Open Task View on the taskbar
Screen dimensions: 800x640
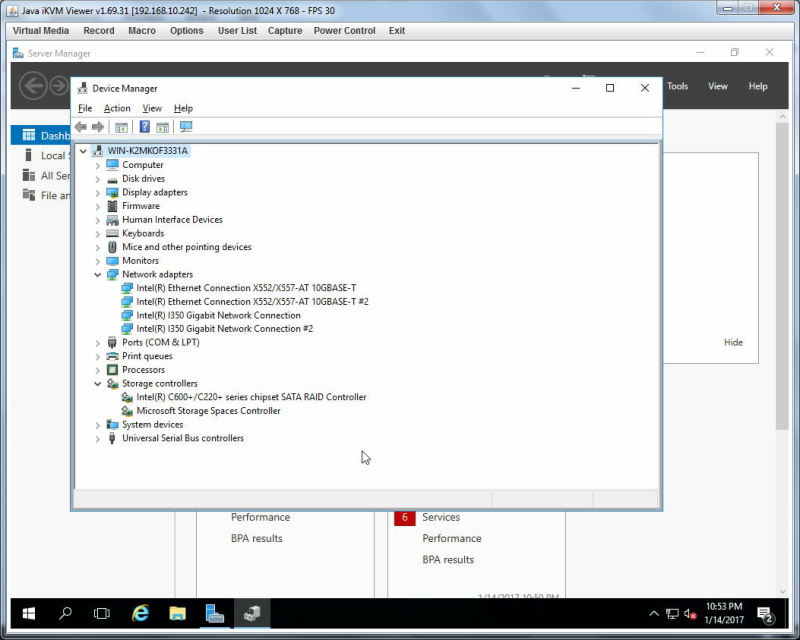coord(102,613)
